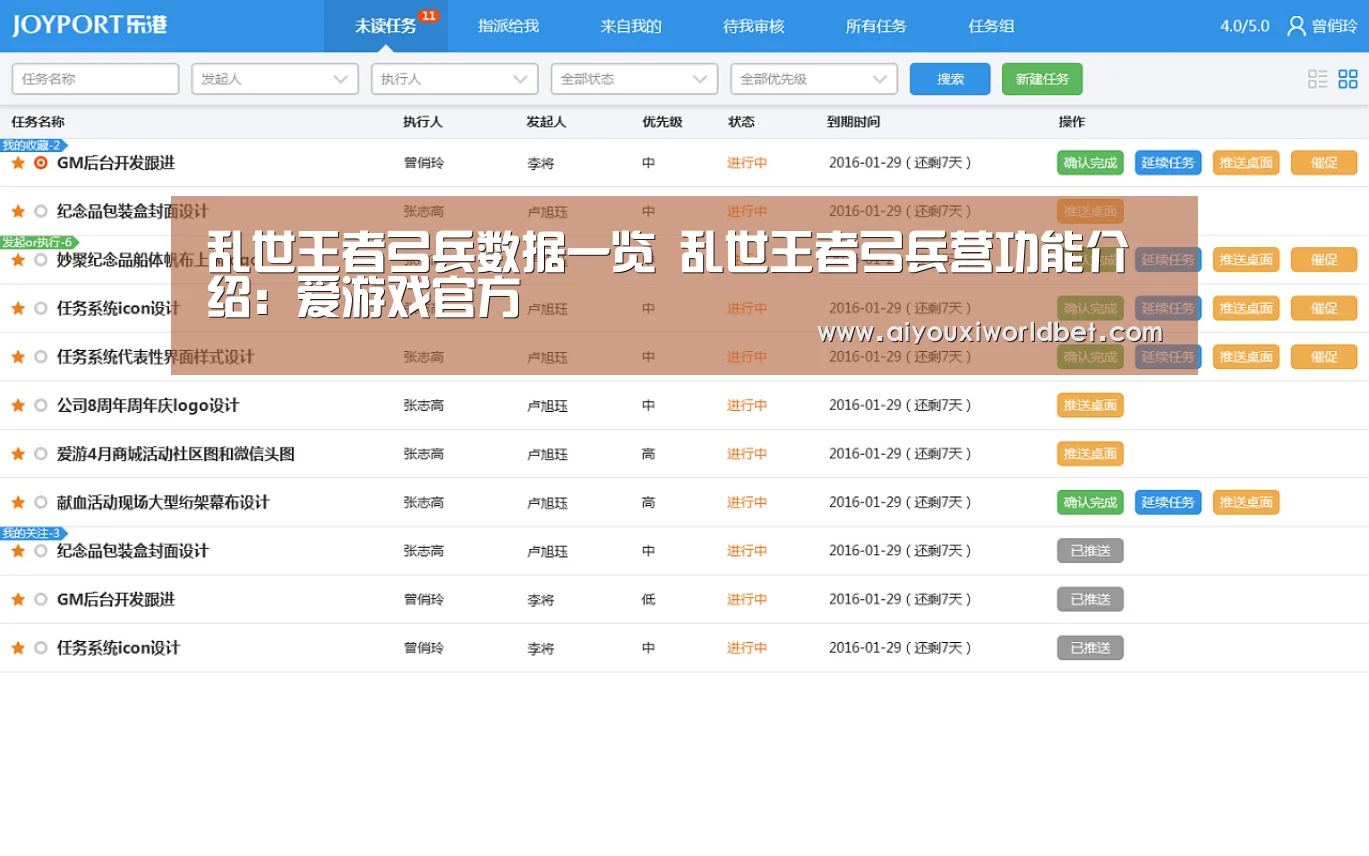Select radio for 任务系统icon设计 by 李将
Viewport: 1369px width, 856px height.
pos(41,648)
